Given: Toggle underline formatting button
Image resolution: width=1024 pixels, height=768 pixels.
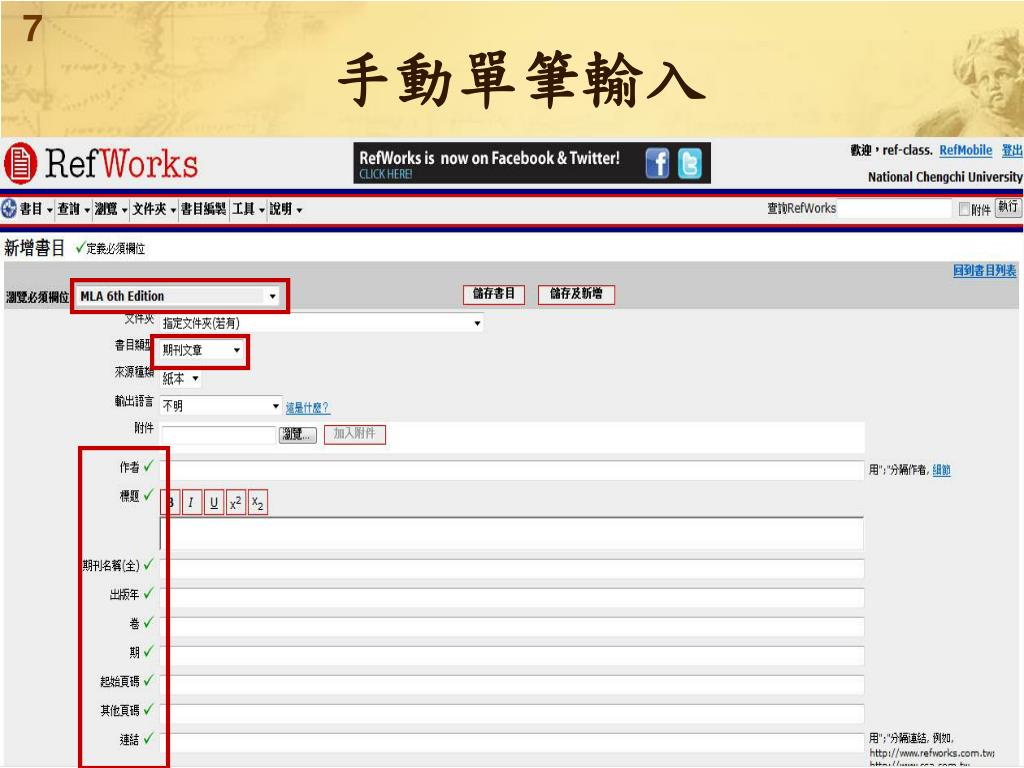Looking at the screenshot, I should (214, 502).
